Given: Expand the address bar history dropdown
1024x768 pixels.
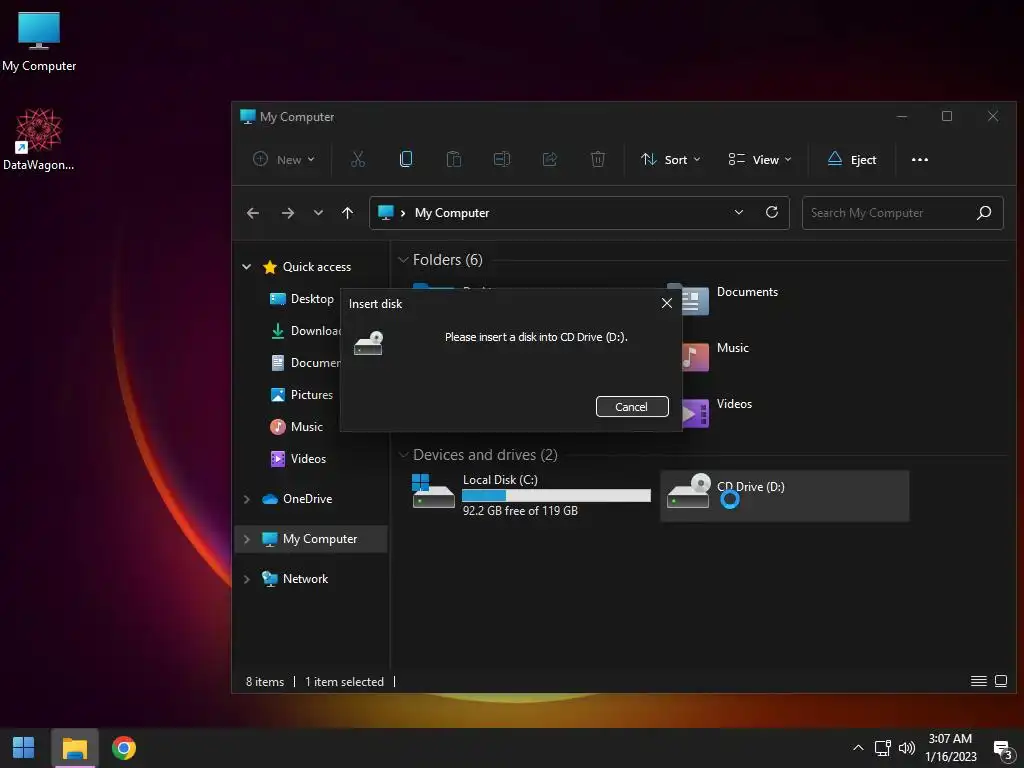Looking at the screenshot, I should [739, 212].
